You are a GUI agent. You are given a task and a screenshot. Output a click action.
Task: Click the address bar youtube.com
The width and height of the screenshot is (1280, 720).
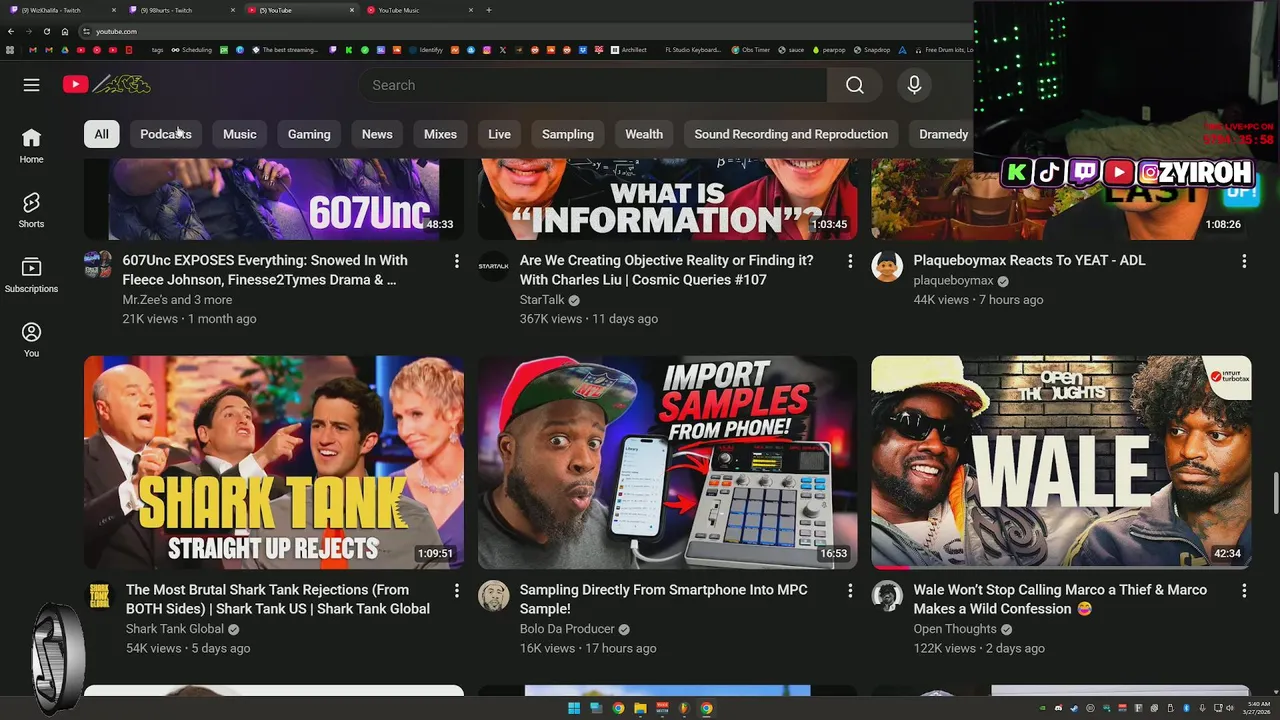click(x=116, y=31)
